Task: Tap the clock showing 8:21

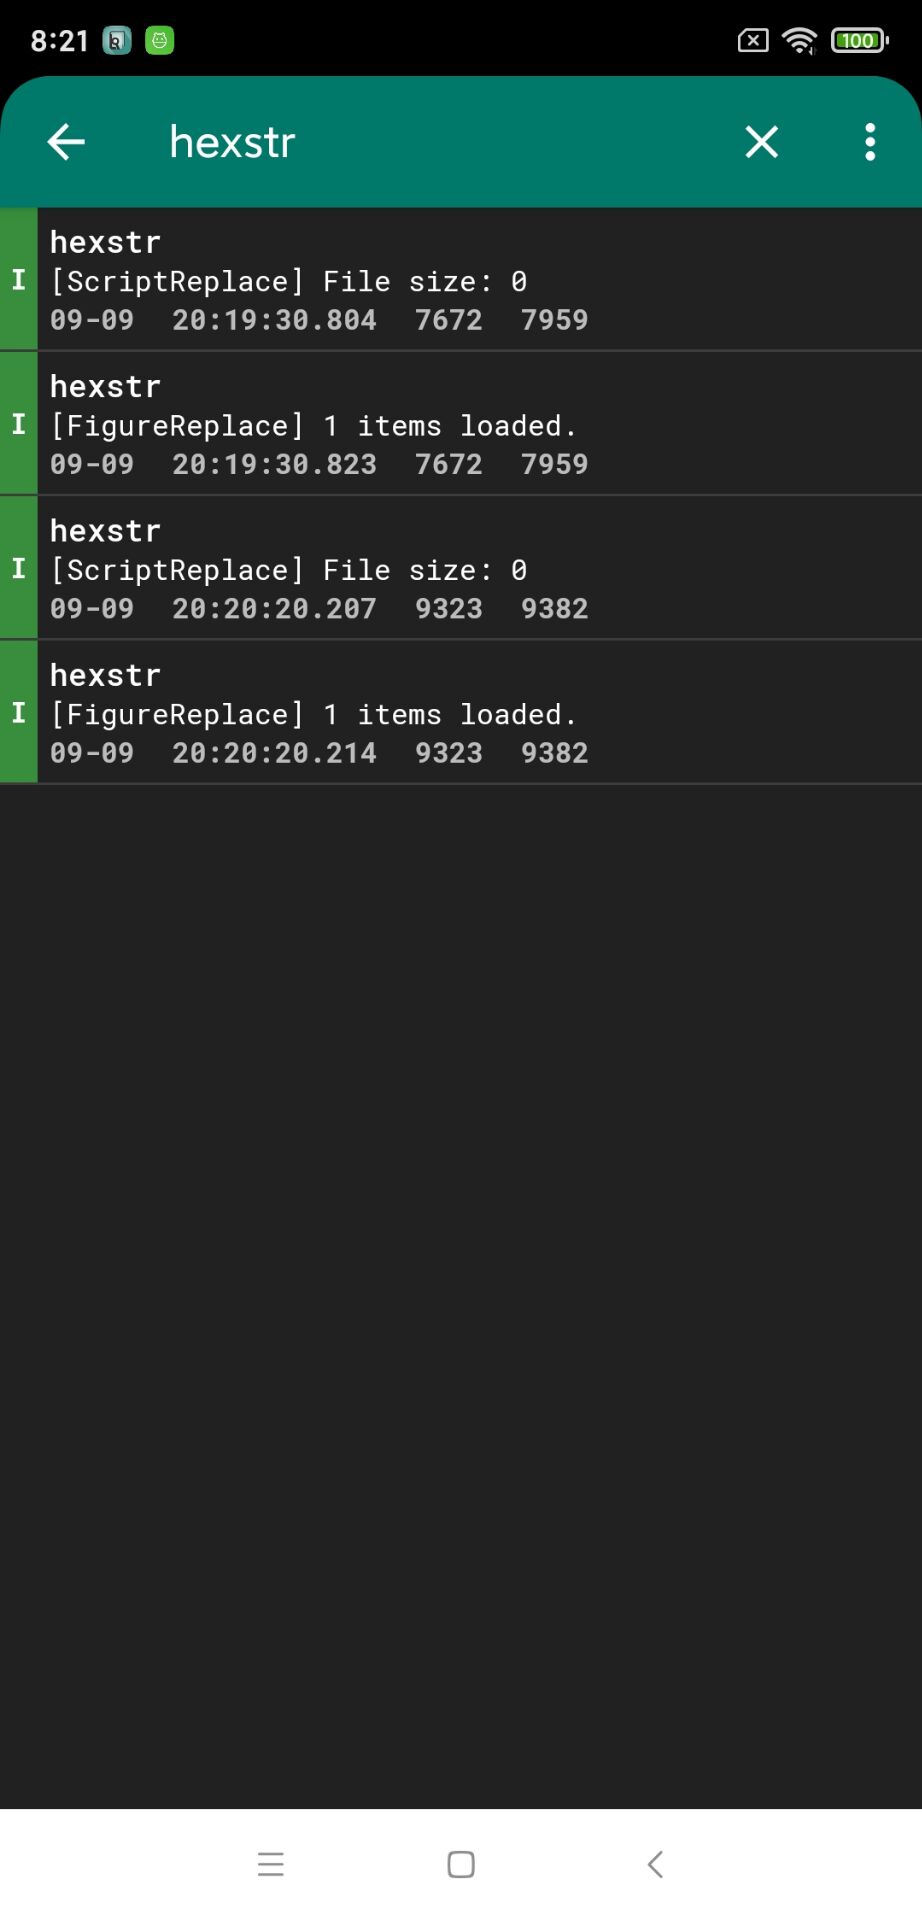Action: tap(60, 41)
